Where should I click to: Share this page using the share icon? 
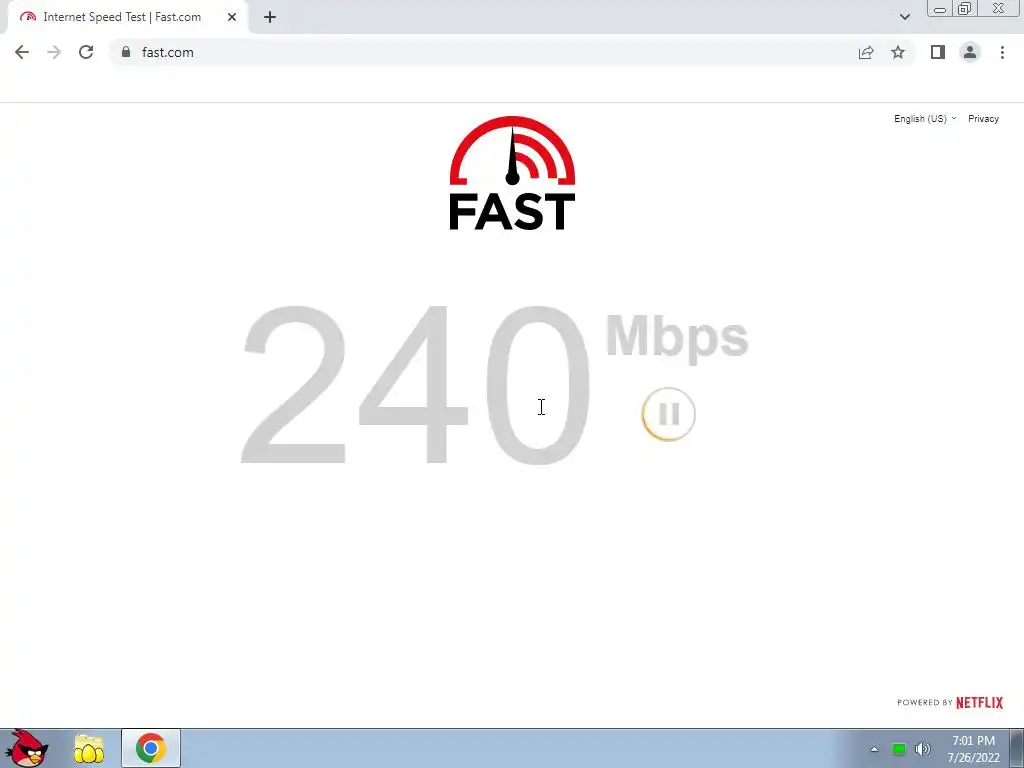(866, 52)
